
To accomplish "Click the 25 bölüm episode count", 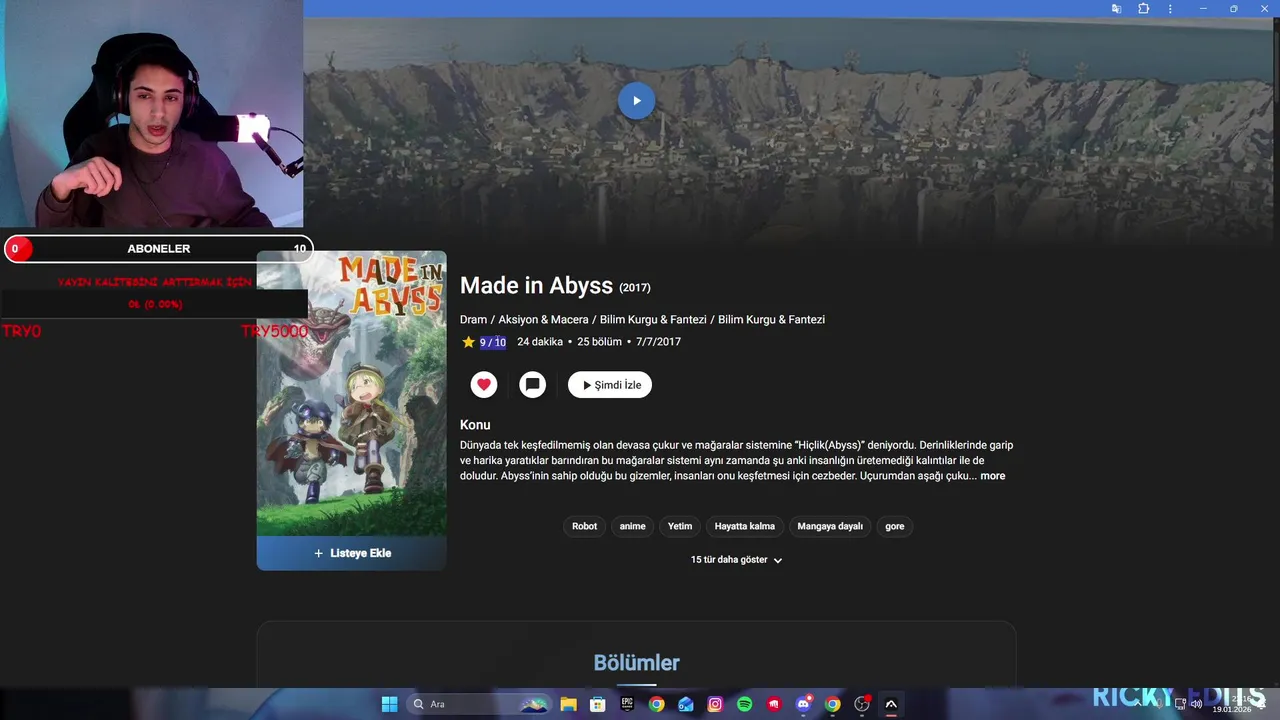I will [x=601, y=342].
